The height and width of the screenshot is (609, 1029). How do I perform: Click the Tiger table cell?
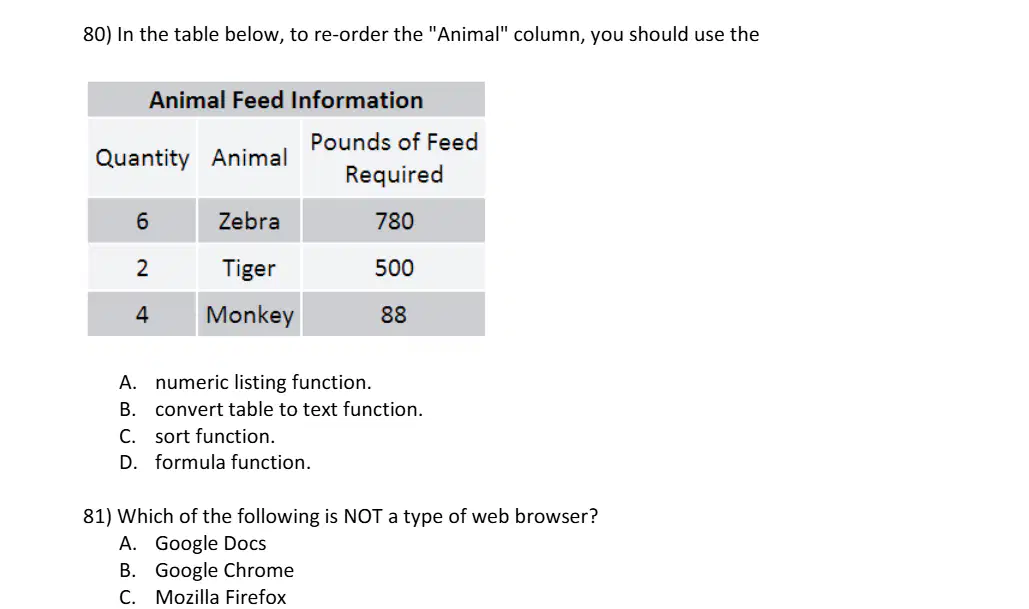(249, 268)
